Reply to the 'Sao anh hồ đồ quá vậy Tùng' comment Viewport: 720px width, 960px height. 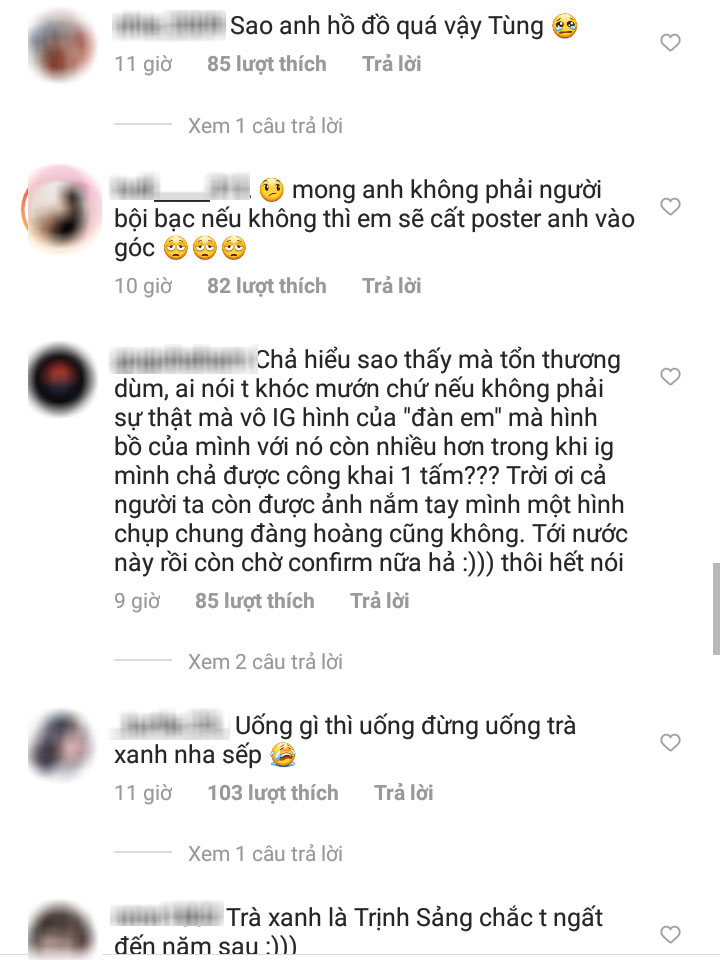pos(392,64)
